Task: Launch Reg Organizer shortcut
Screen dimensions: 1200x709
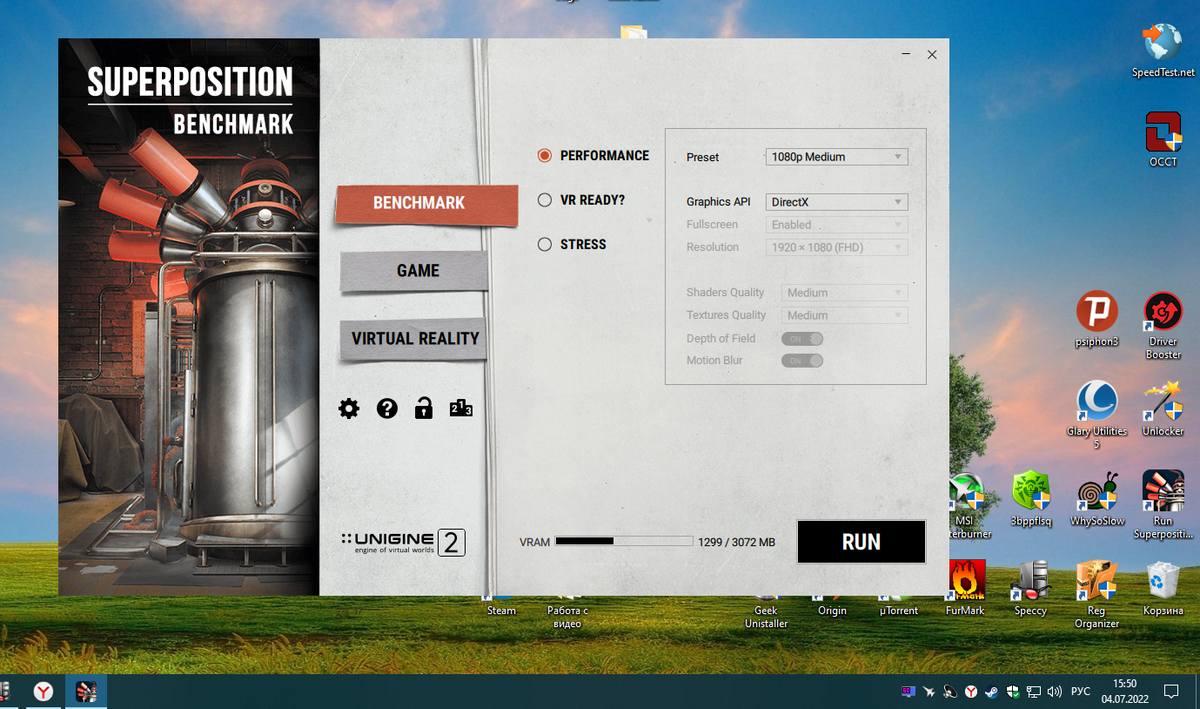Action: (1096, 594)
